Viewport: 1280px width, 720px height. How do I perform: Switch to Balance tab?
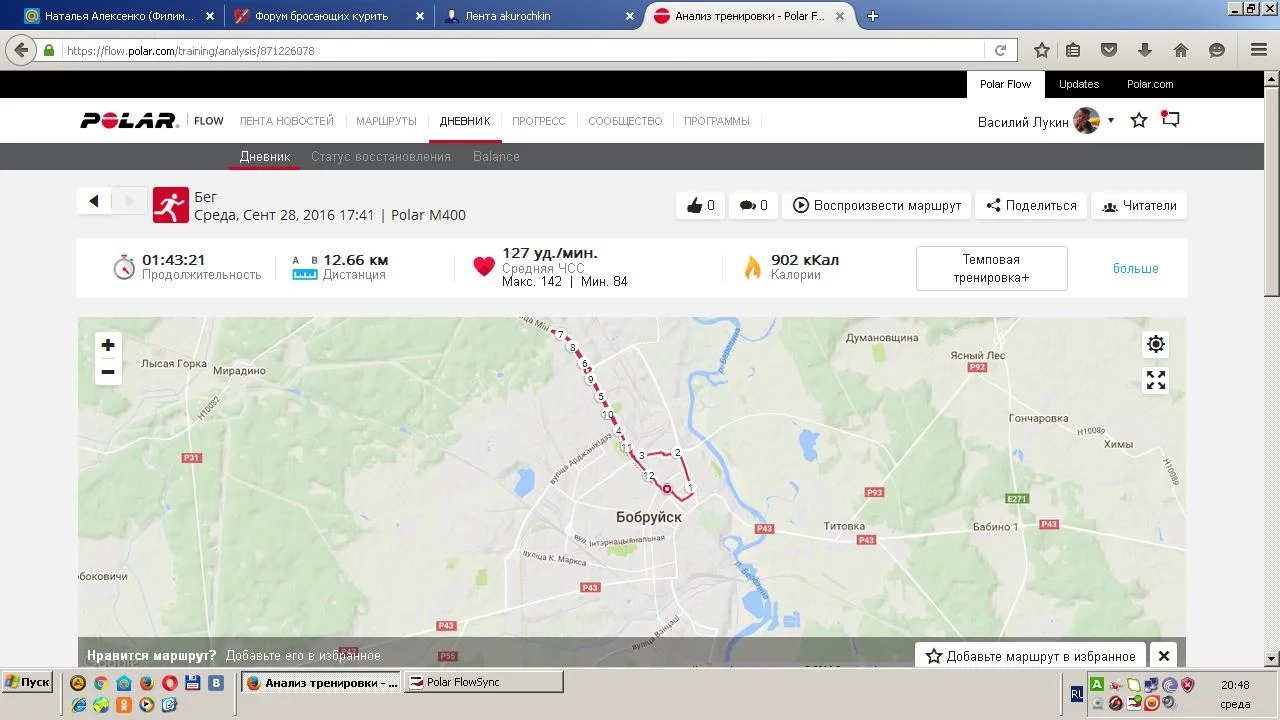click(496, 156)
